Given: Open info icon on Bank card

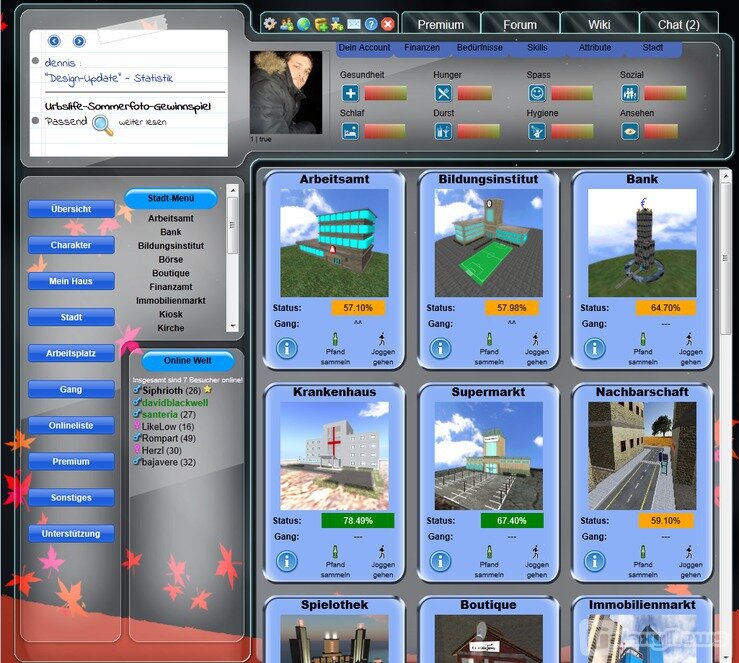Looking at the screenshot, I should 594,348.
